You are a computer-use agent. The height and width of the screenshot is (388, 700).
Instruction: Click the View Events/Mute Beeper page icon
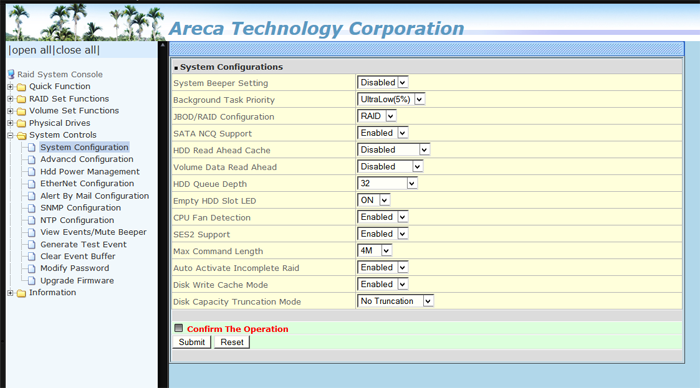click(32, 232)
